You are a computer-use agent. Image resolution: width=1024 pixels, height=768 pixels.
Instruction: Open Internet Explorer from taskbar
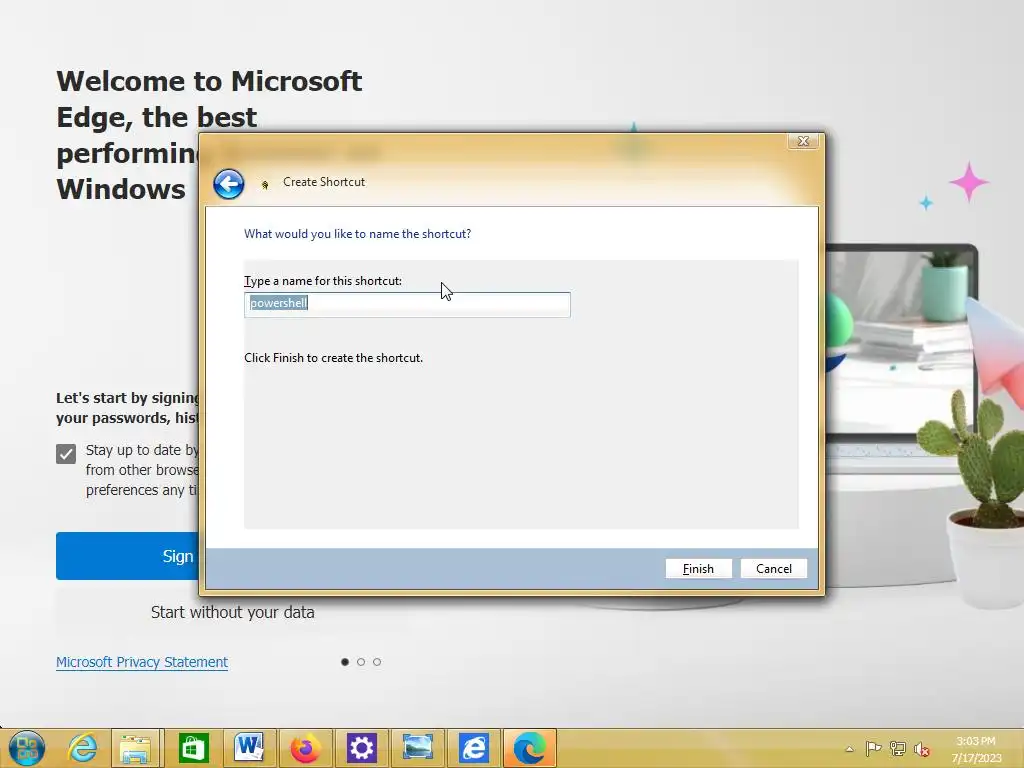(82, 748)
